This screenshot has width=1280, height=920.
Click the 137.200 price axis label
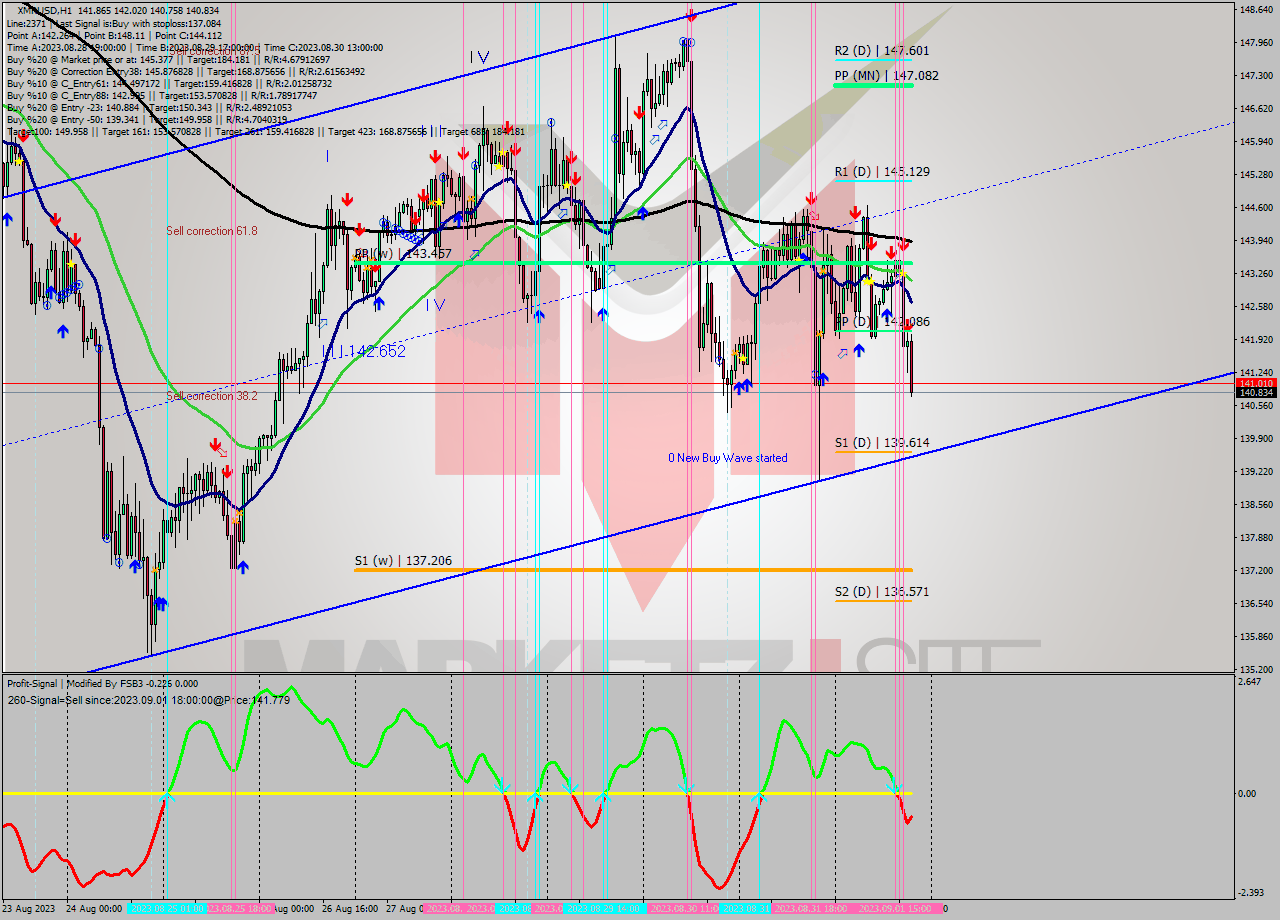1256,571
